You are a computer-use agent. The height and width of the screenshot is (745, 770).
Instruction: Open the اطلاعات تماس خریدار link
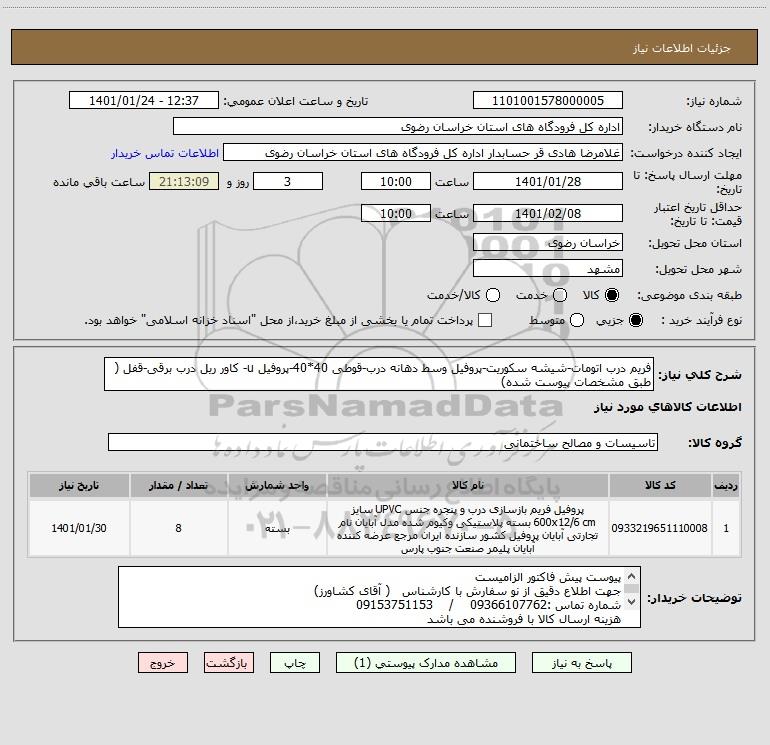(165, 153)
